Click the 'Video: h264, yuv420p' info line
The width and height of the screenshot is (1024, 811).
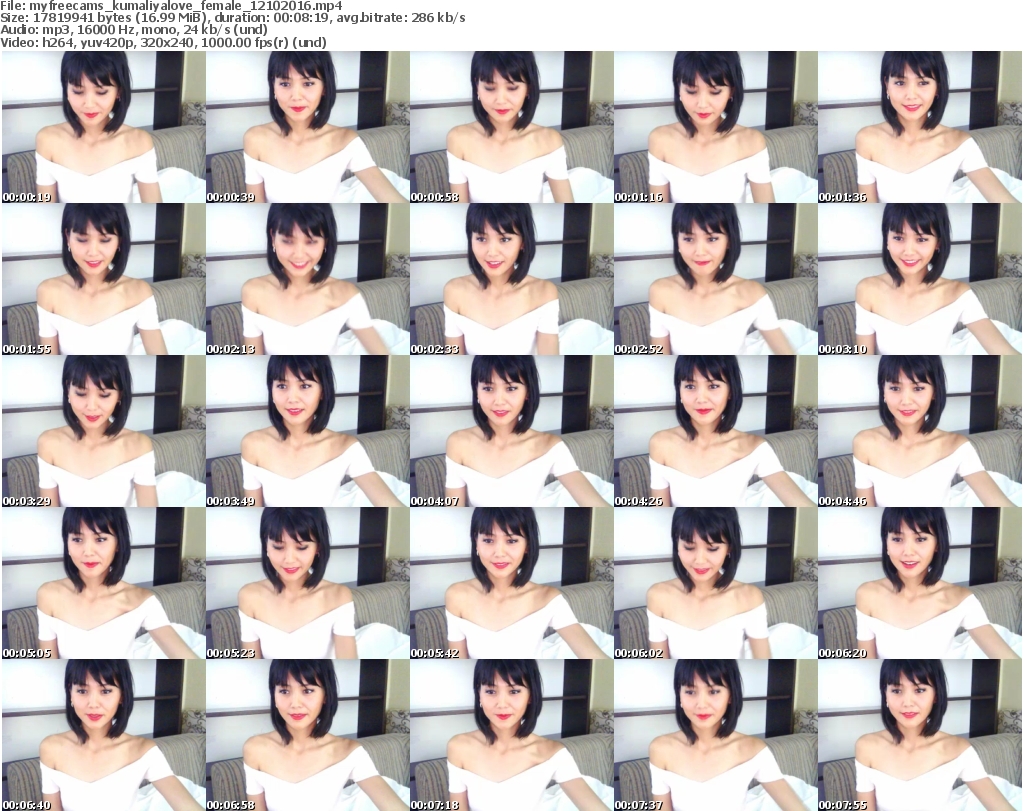[x=163, y=42]
